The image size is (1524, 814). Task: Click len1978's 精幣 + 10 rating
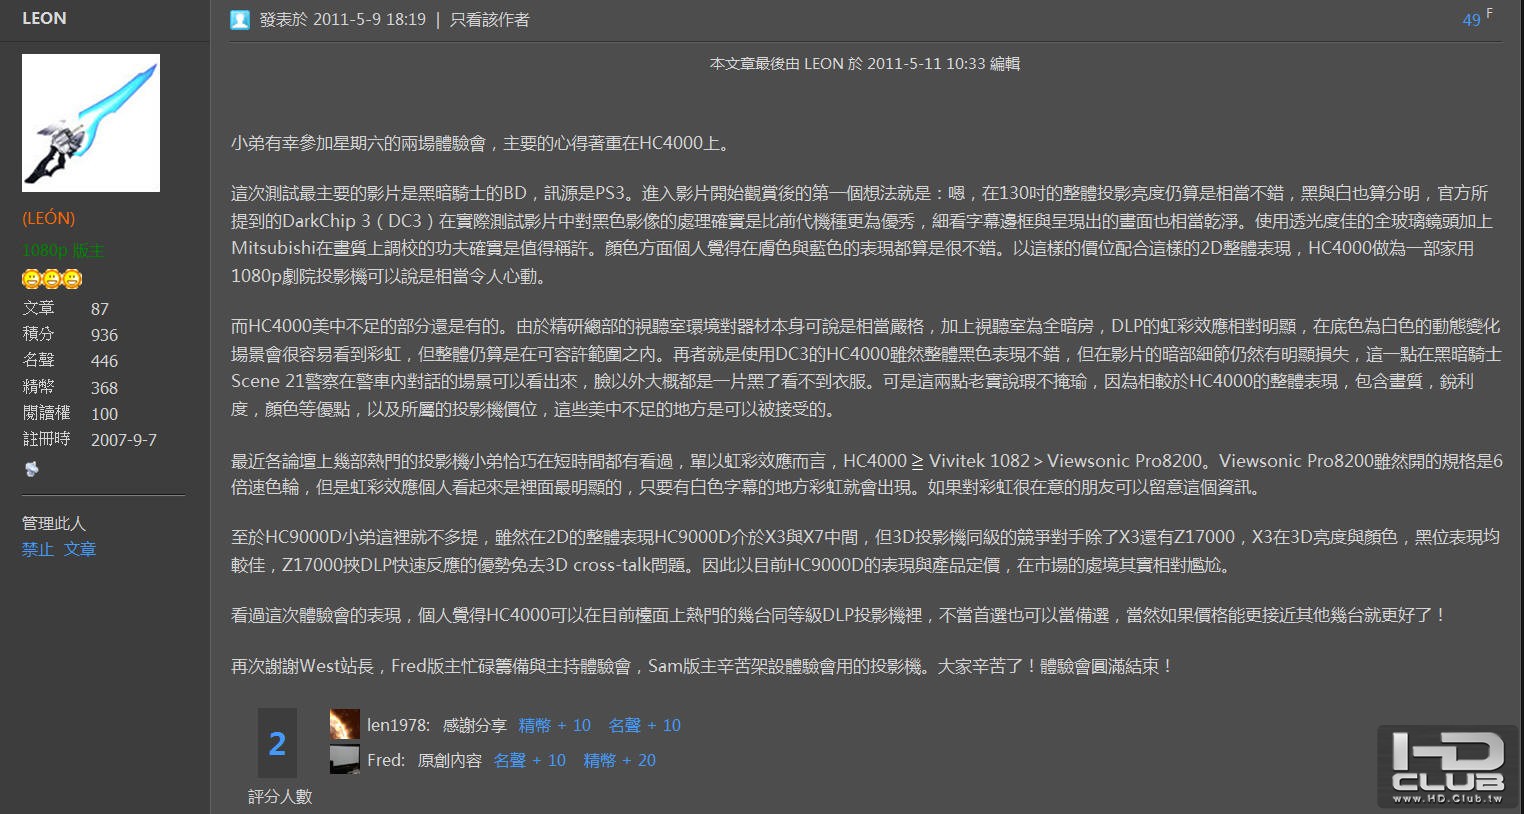[555, 725]
